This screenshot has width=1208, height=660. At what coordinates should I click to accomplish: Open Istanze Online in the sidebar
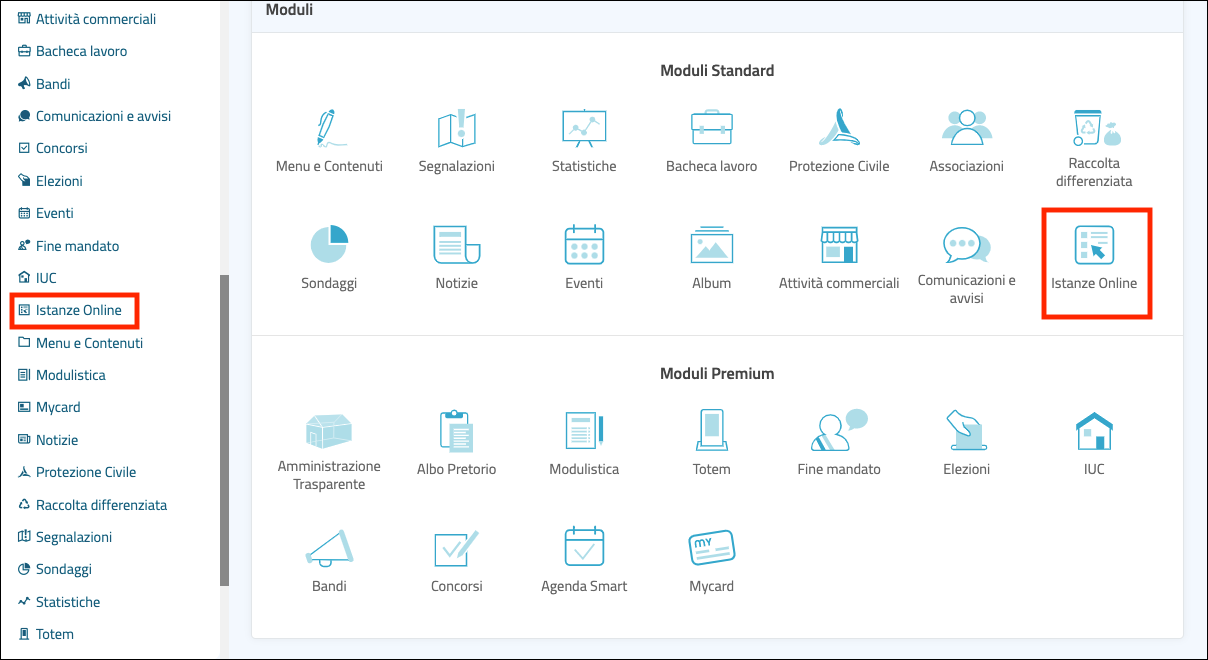point(78,310)
